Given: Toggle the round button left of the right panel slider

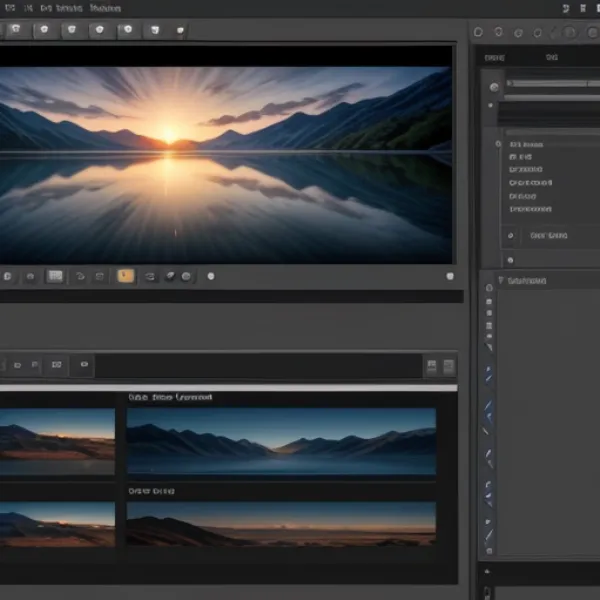Looking at the screenshot, I should [493, 87].
